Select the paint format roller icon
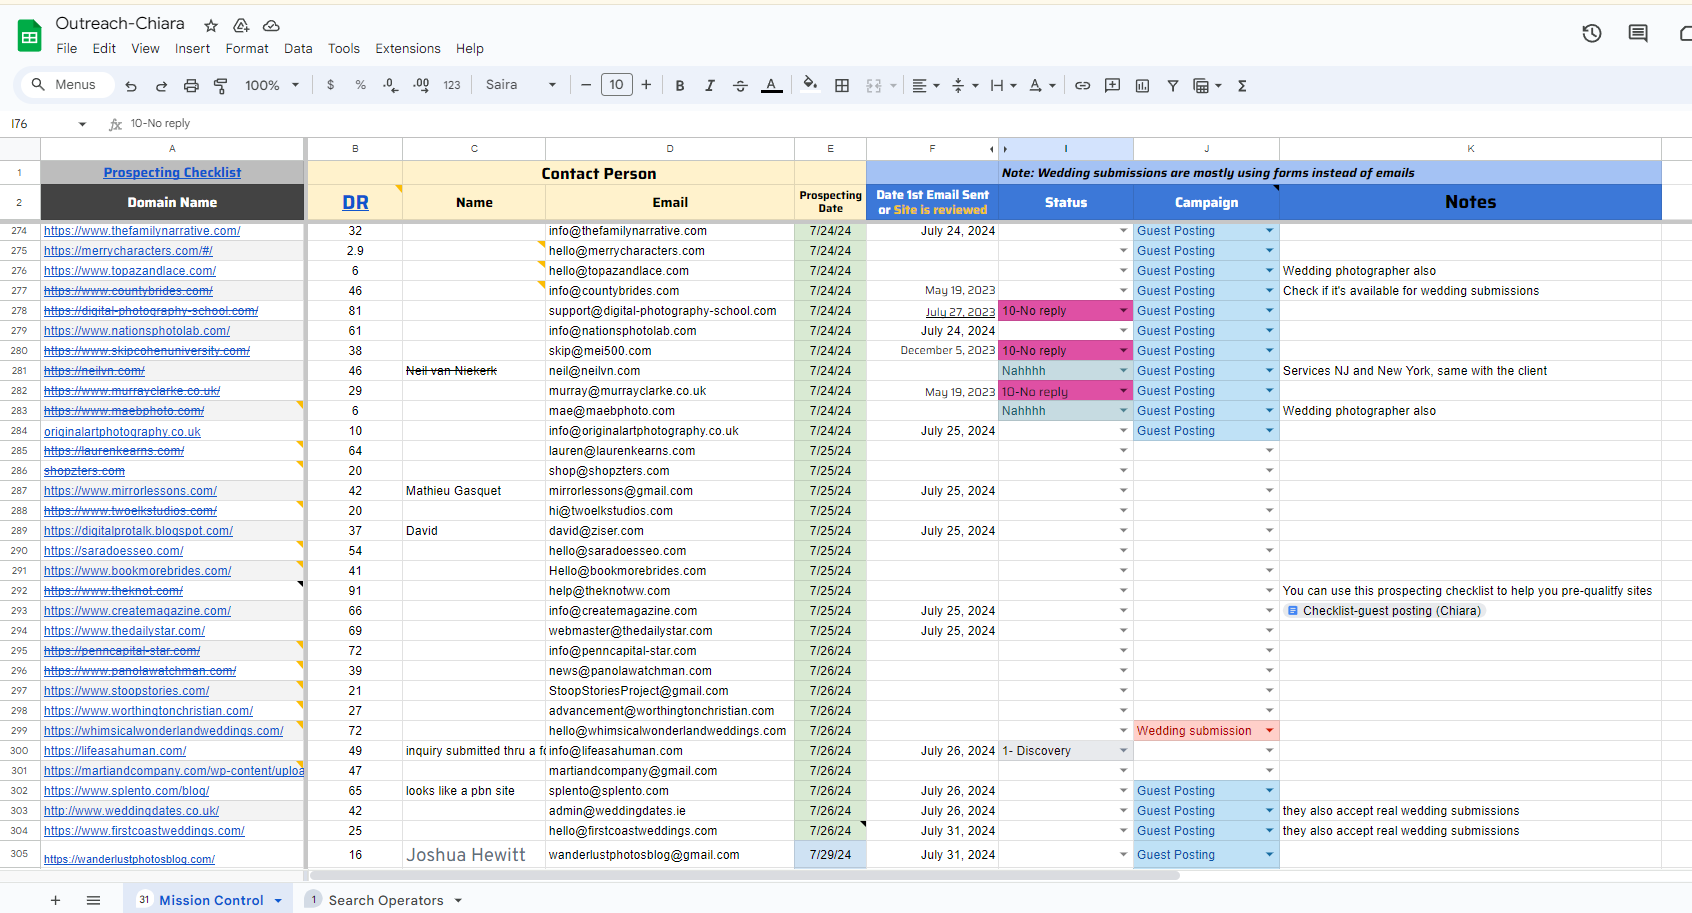1692x913 pixels. tap(221, 86)
